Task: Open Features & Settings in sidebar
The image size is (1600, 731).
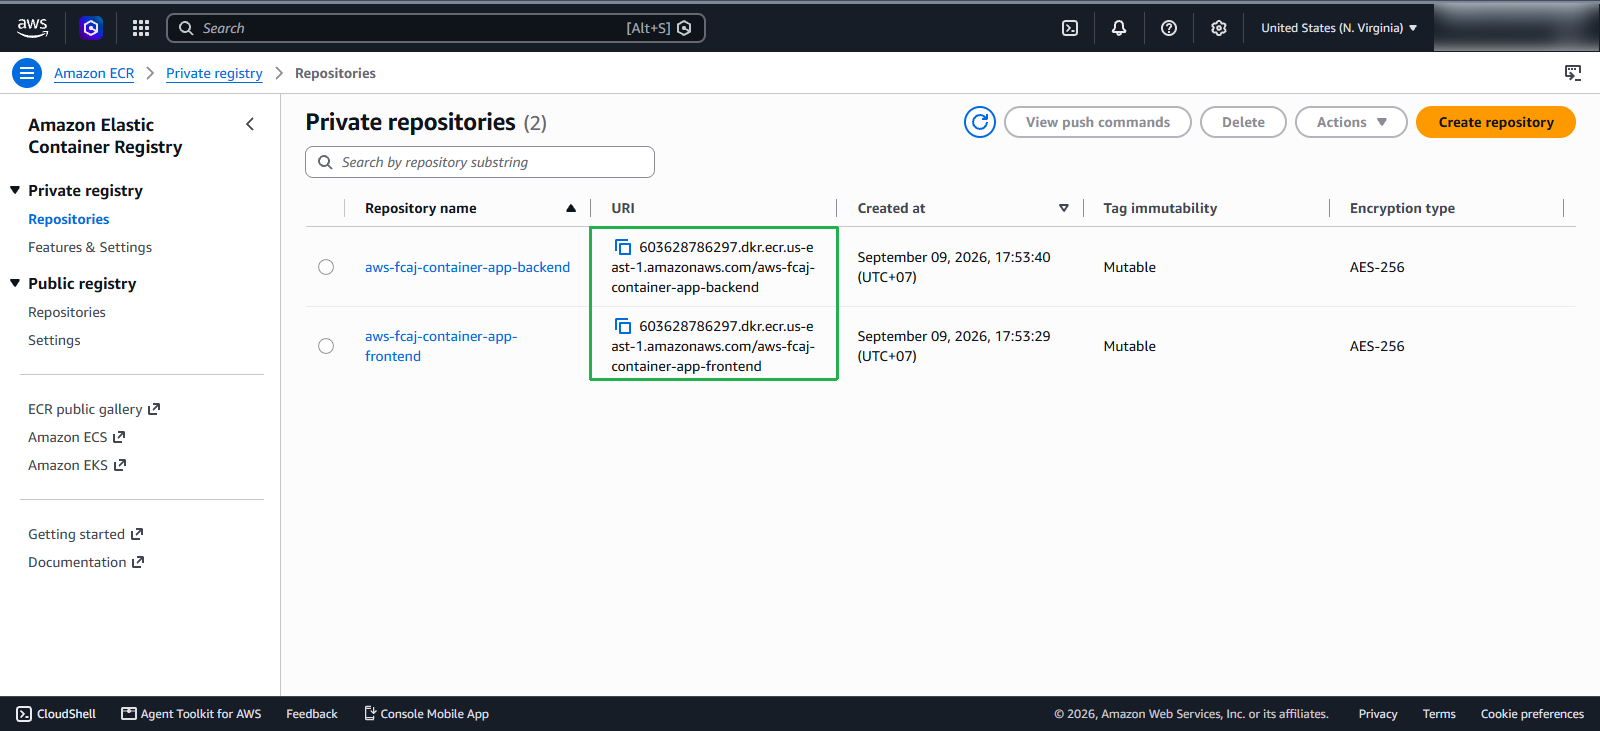Action: (90, 247)
